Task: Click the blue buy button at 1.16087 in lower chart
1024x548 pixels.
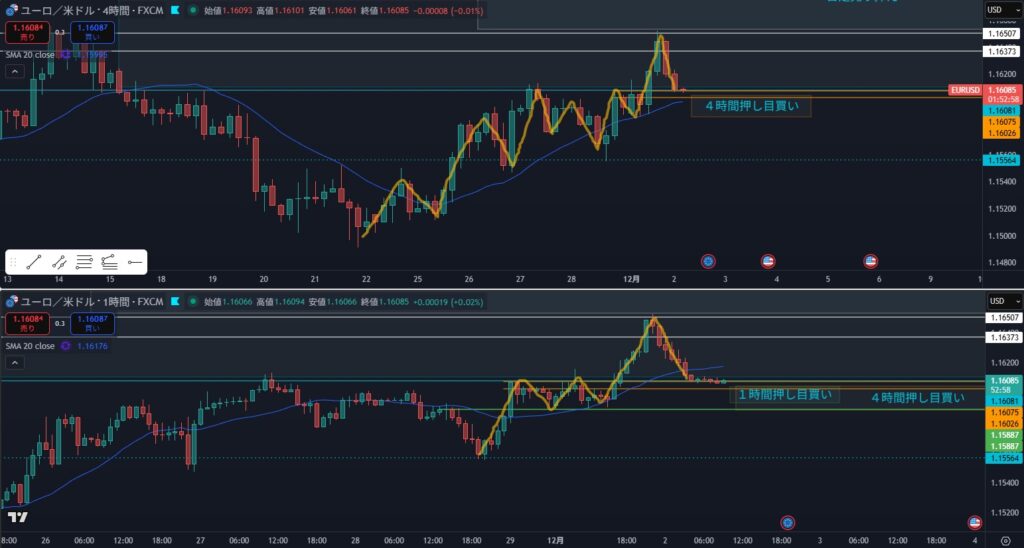Action: pos(91,323)
